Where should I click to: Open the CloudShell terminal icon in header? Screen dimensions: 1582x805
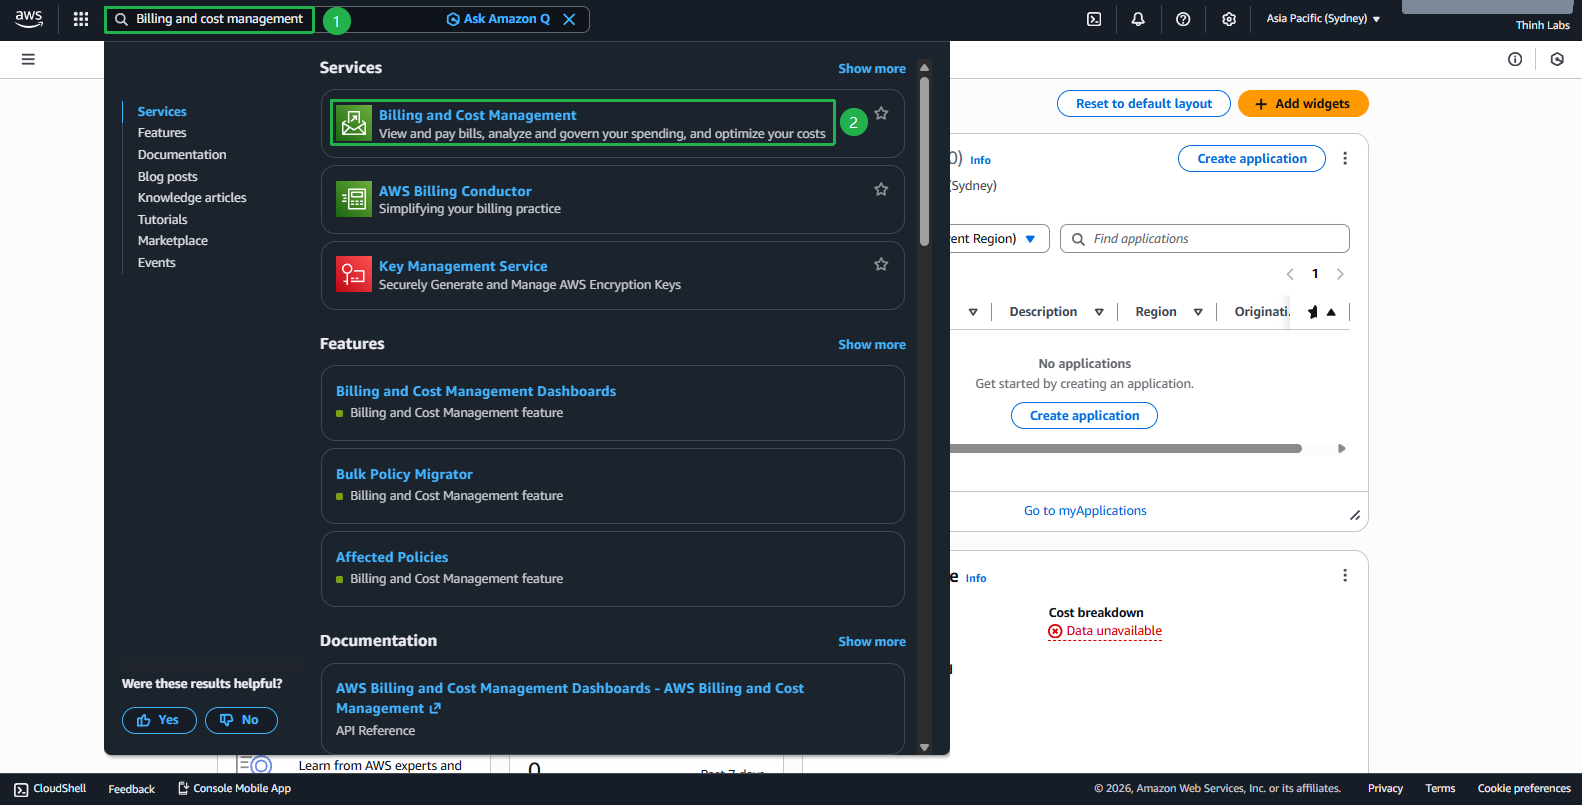[x=1094, y=19]
